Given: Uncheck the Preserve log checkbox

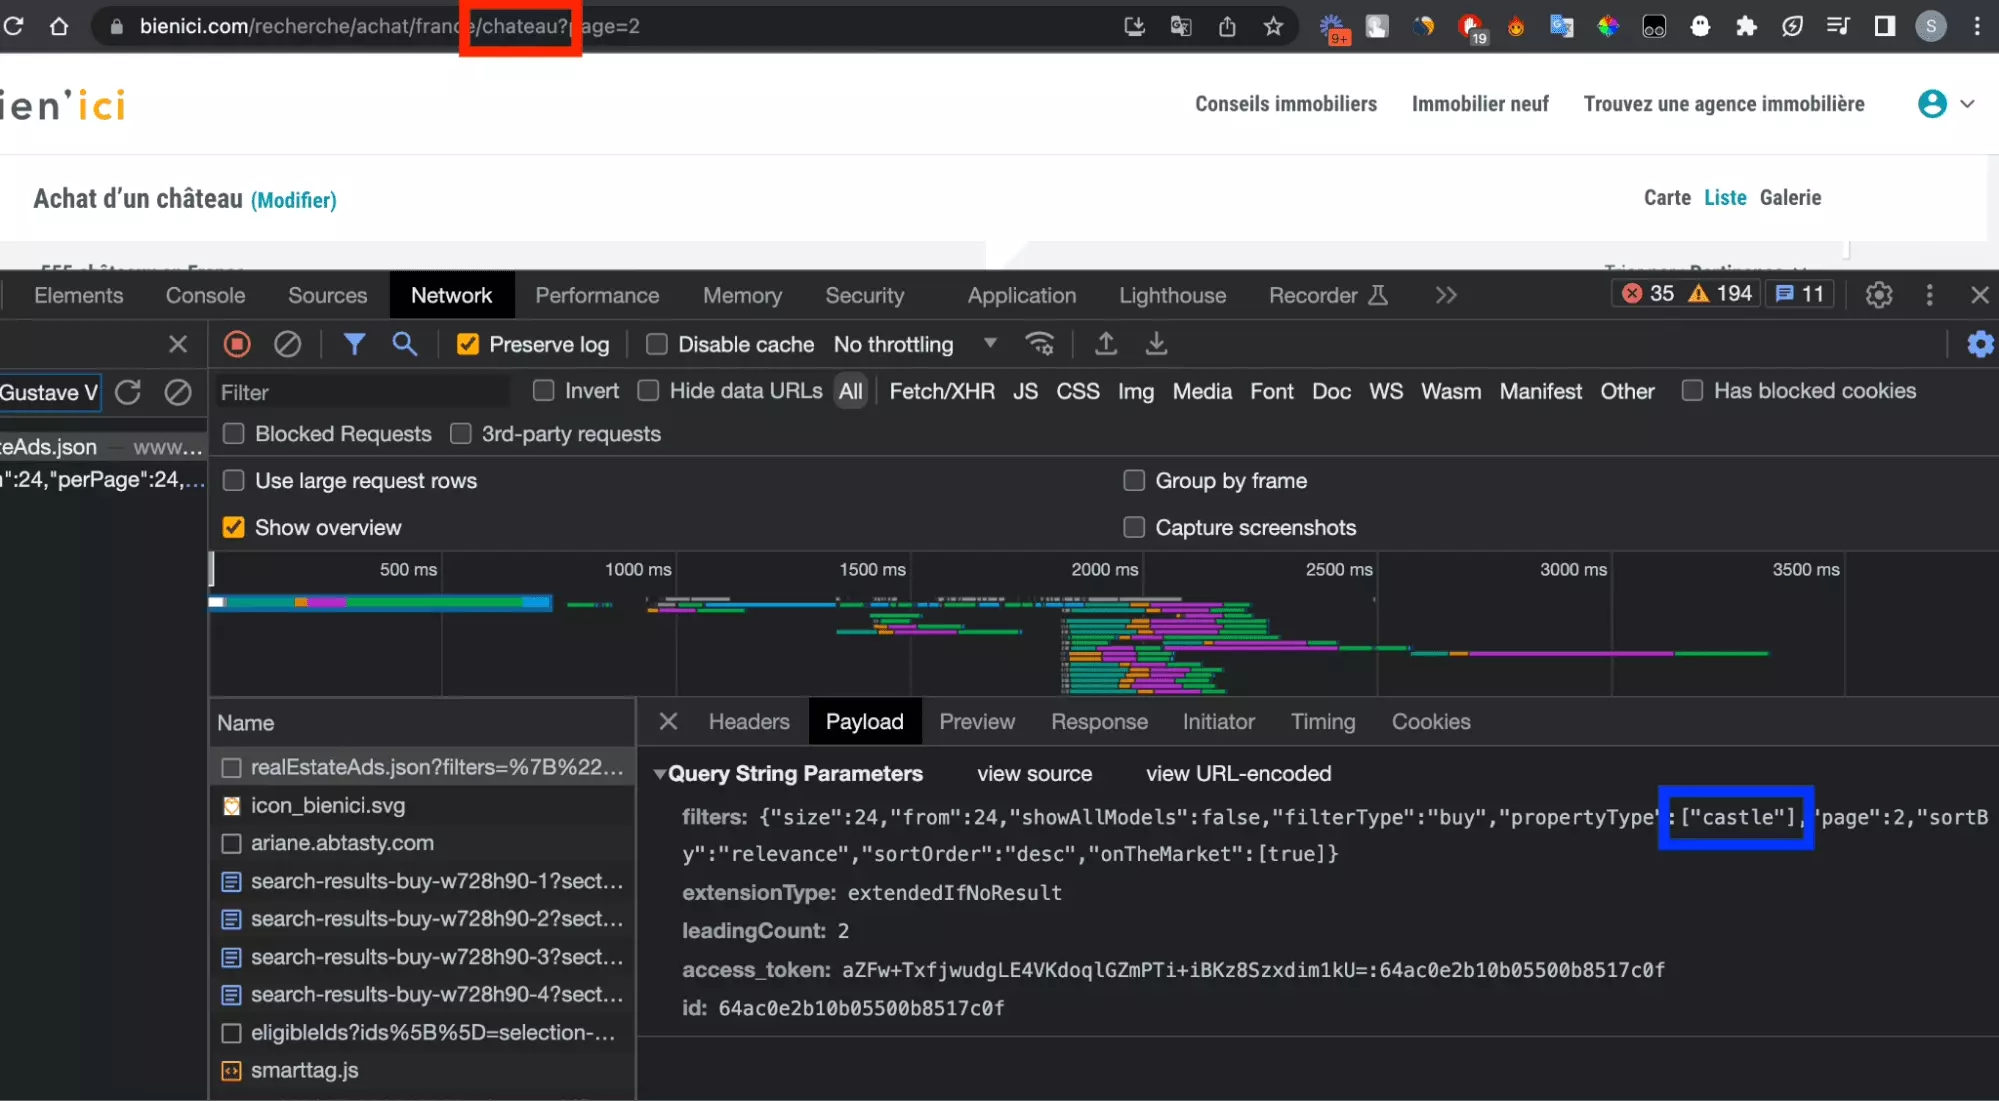Looking at the screenshot, I should click(x=467, y=344).
